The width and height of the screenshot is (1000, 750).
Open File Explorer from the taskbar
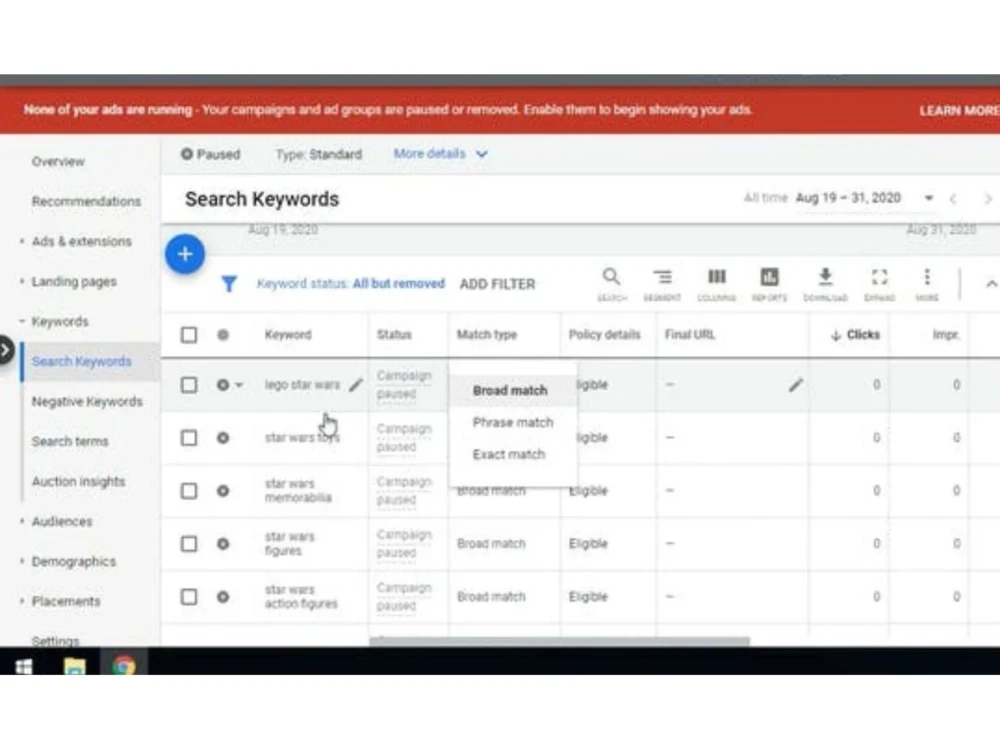pos(75,666)
